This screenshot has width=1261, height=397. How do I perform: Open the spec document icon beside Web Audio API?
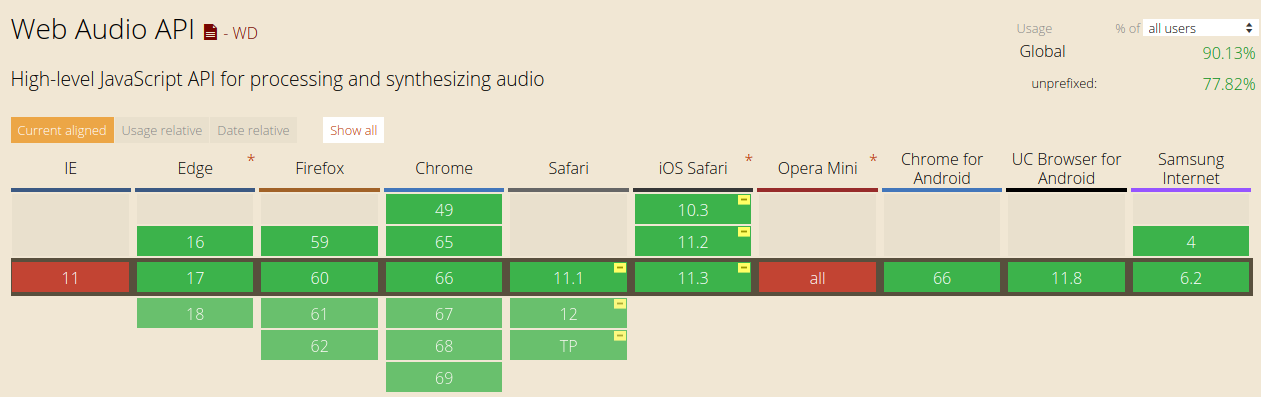(x=210, y=32)
